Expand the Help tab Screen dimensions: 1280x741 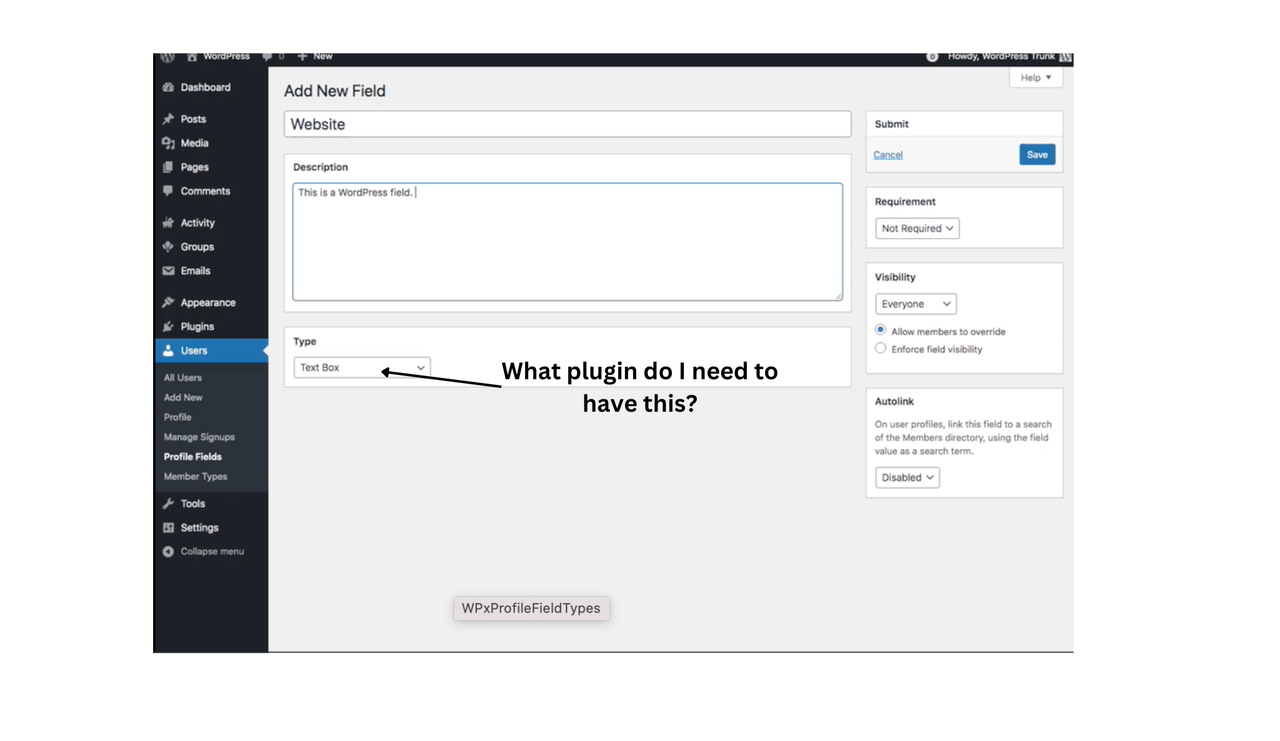point(1036,78)
